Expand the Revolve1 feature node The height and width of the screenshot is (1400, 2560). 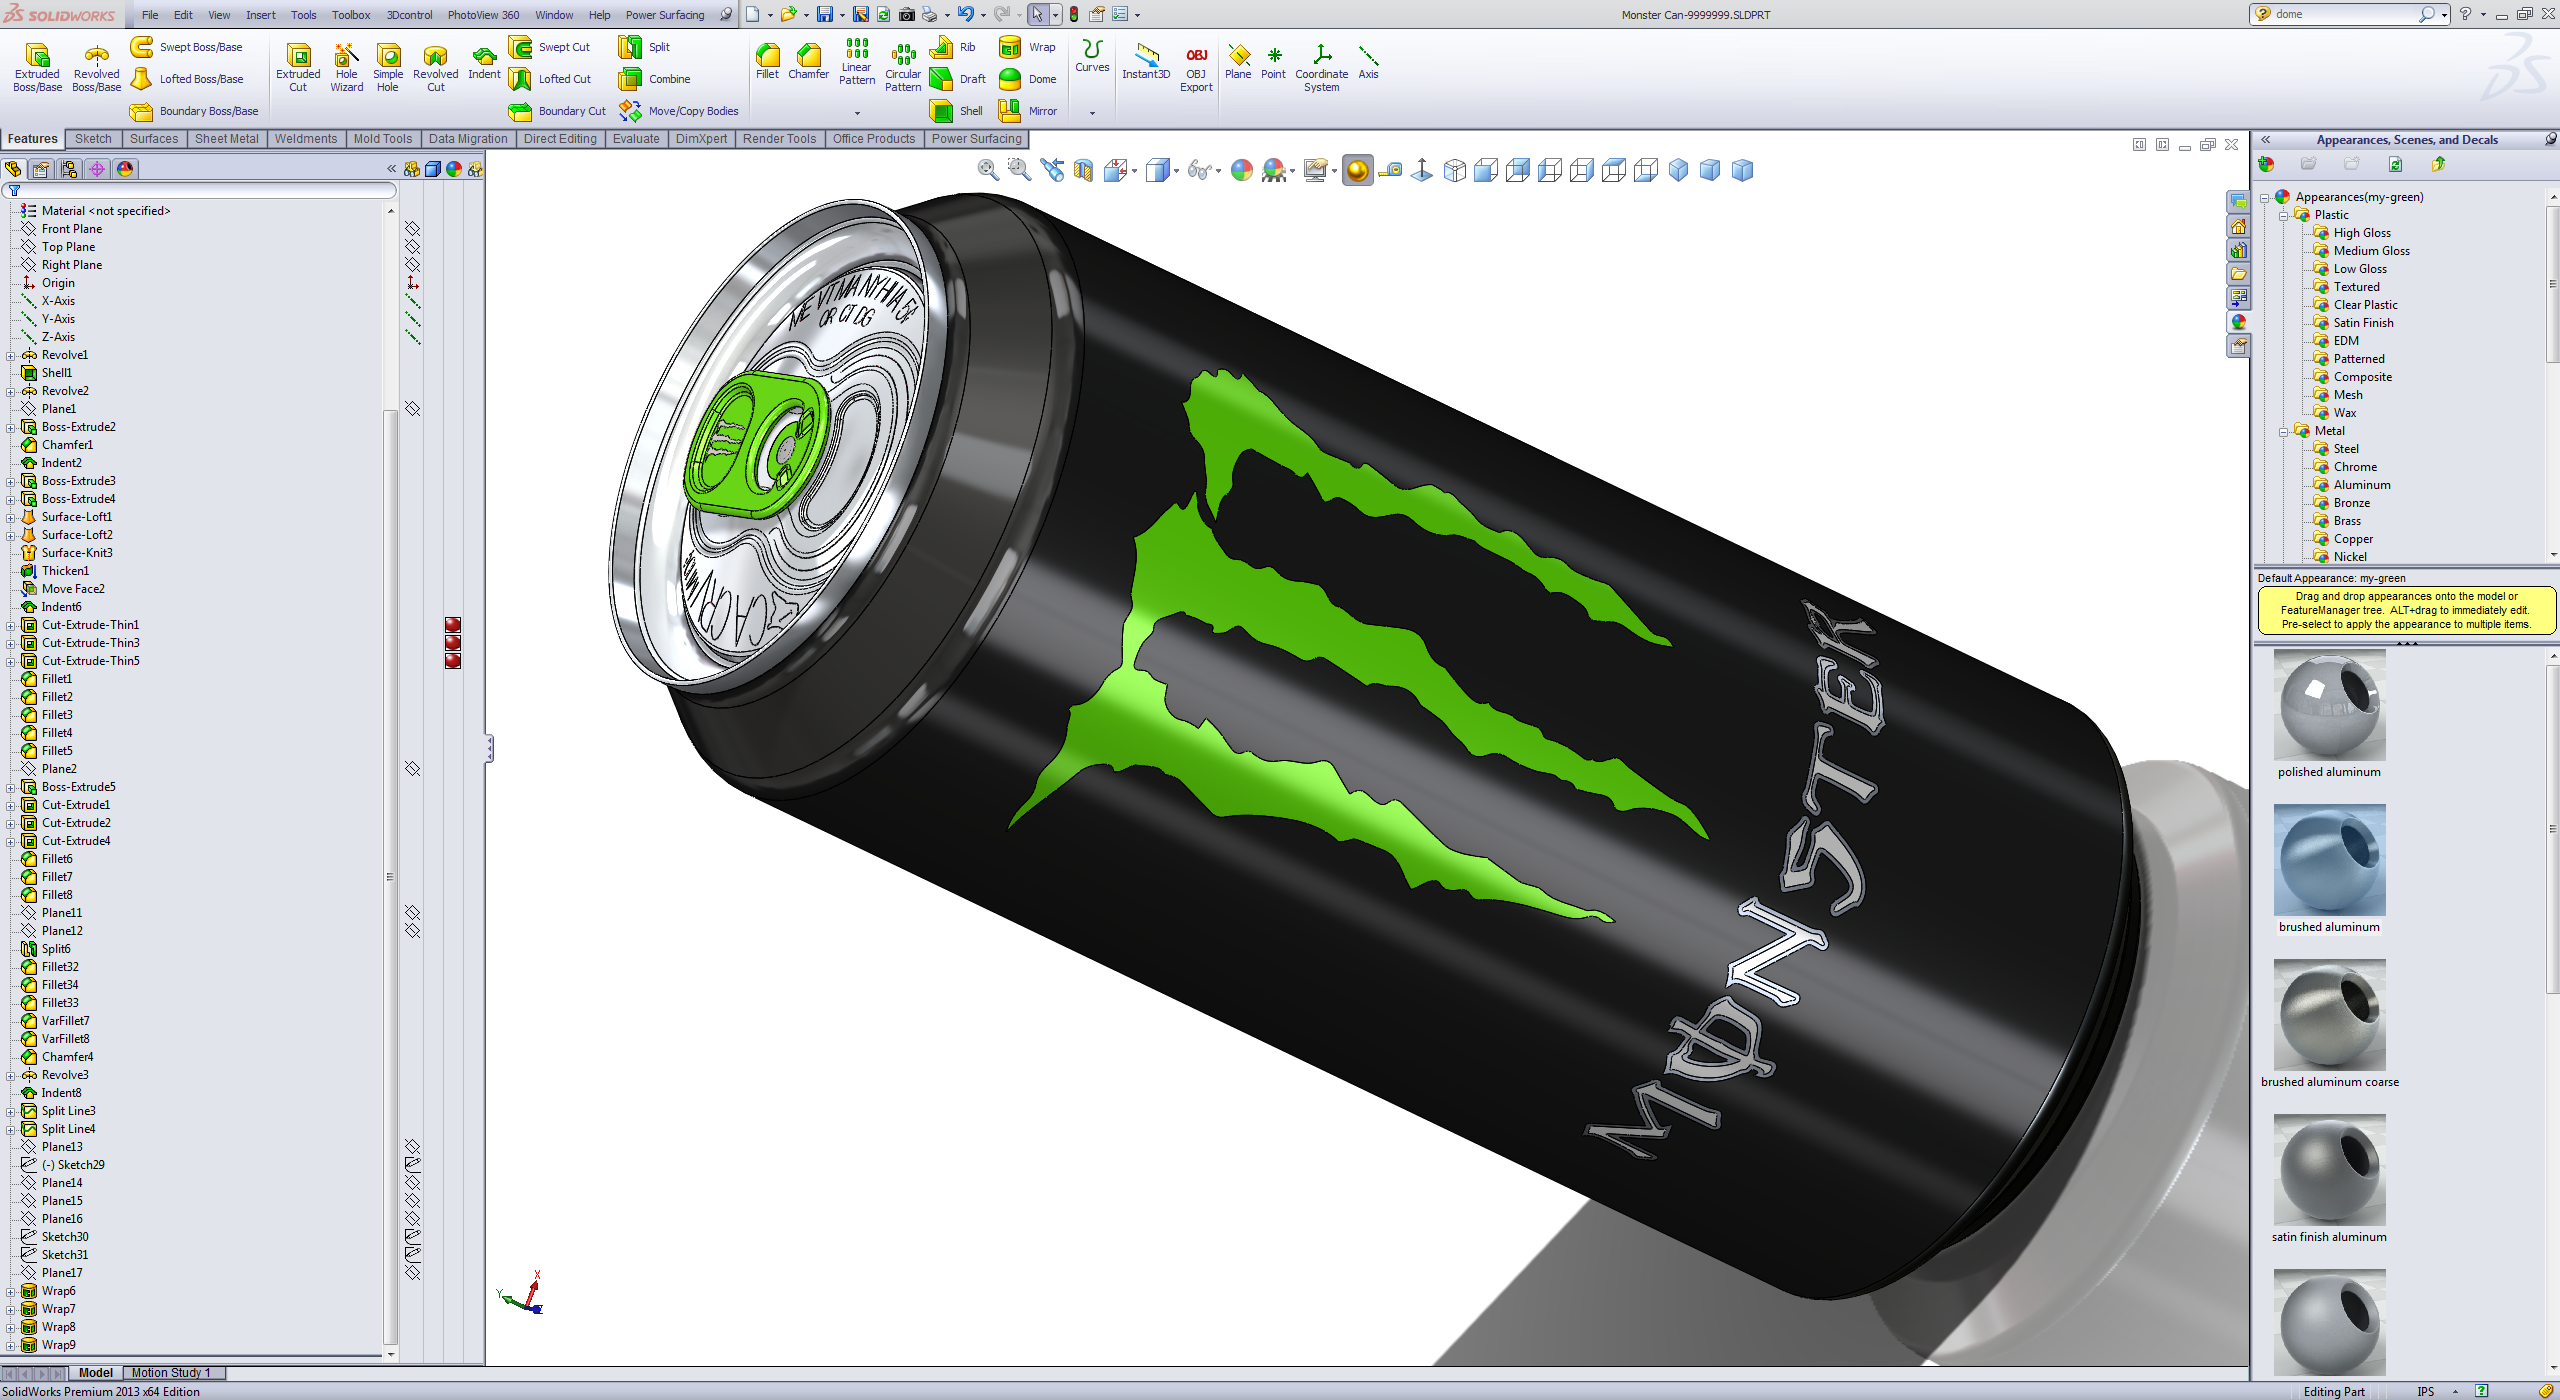coord(11,355)
